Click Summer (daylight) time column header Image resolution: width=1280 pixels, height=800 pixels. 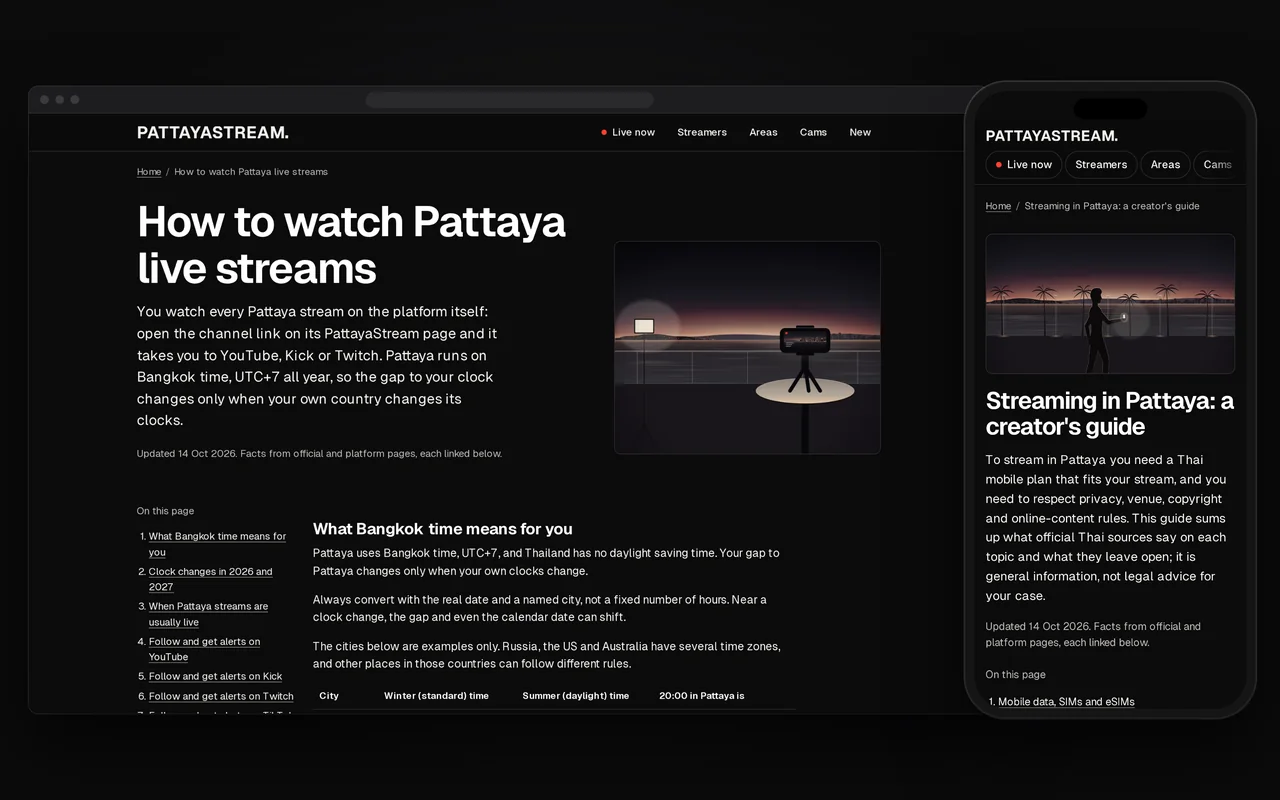[576, 696]
